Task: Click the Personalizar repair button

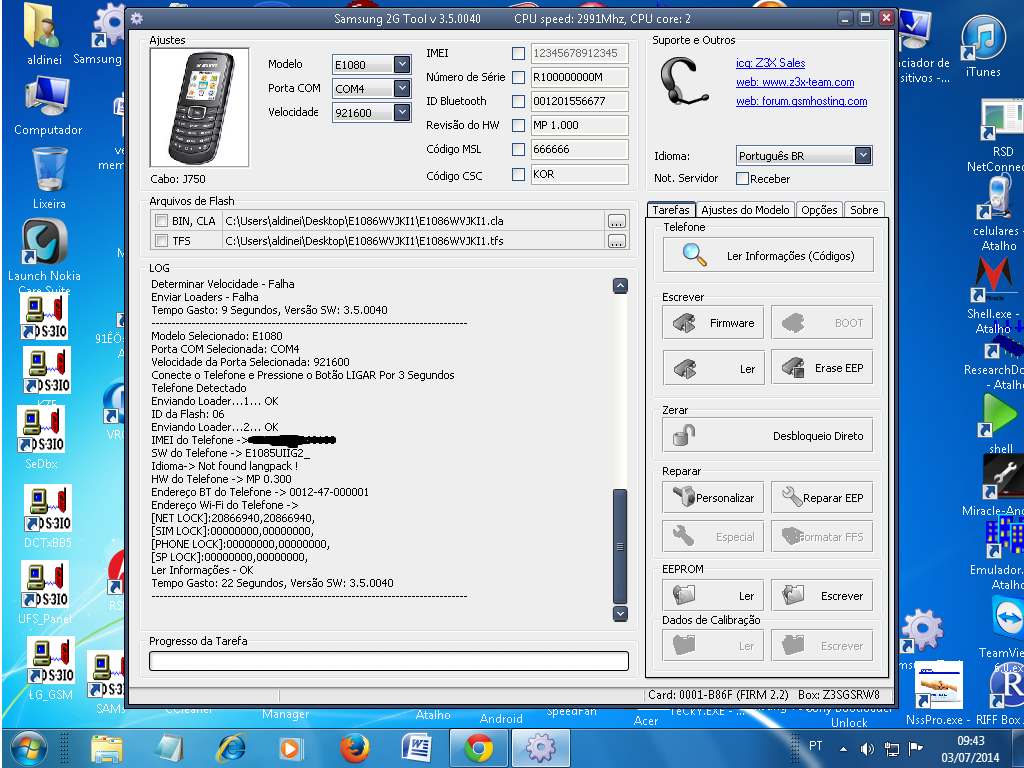Action: (x=713, y=498)
